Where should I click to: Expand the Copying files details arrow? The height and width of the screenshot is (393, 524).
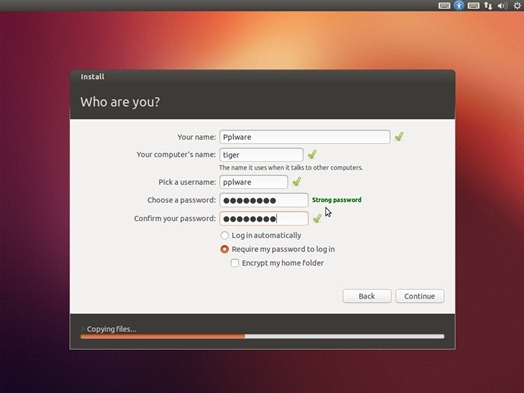click(x=83, y=329)
